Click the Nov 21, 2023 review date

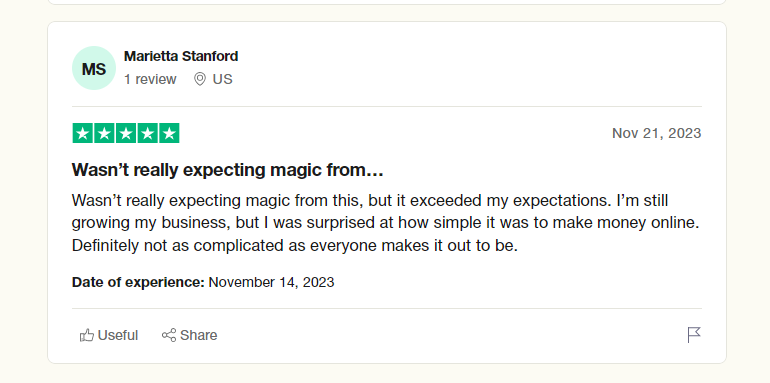coord(657,133)
